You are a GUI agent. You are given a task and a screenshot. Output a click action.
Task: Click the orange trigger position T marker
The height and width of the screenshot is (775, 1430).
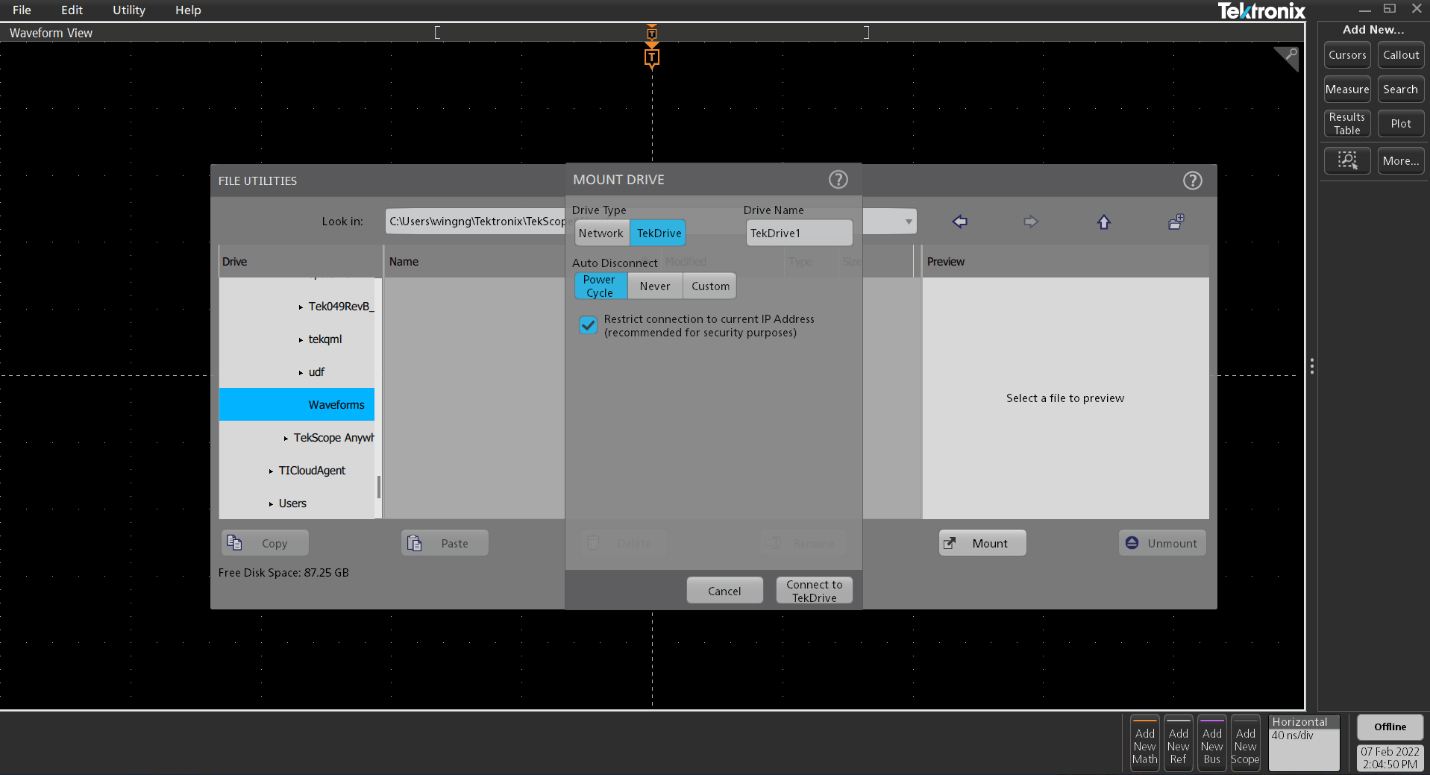pos(652,58)
